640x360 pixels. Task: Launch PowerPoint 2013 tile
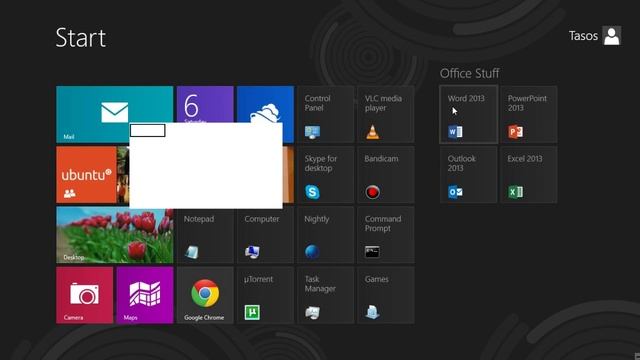click(x=529, y=115)
